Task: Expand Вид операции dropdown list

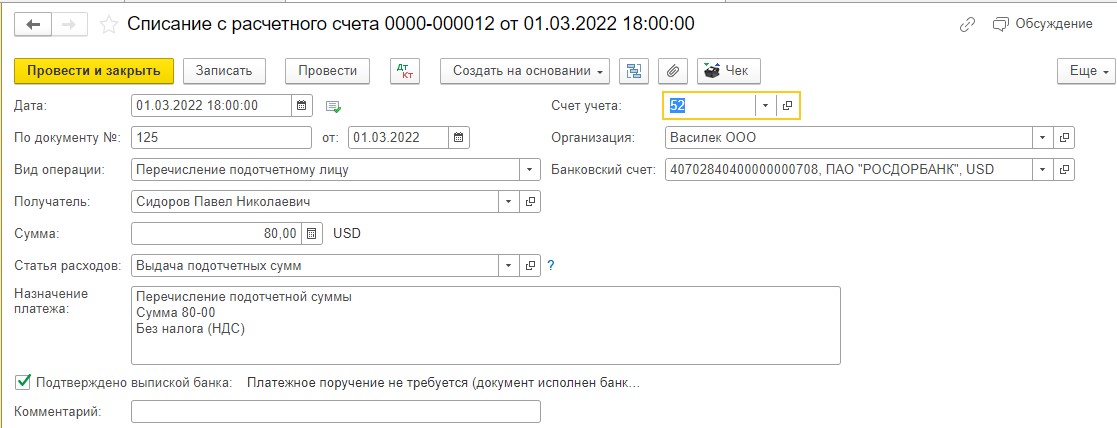Action: [x=530, y=169]
